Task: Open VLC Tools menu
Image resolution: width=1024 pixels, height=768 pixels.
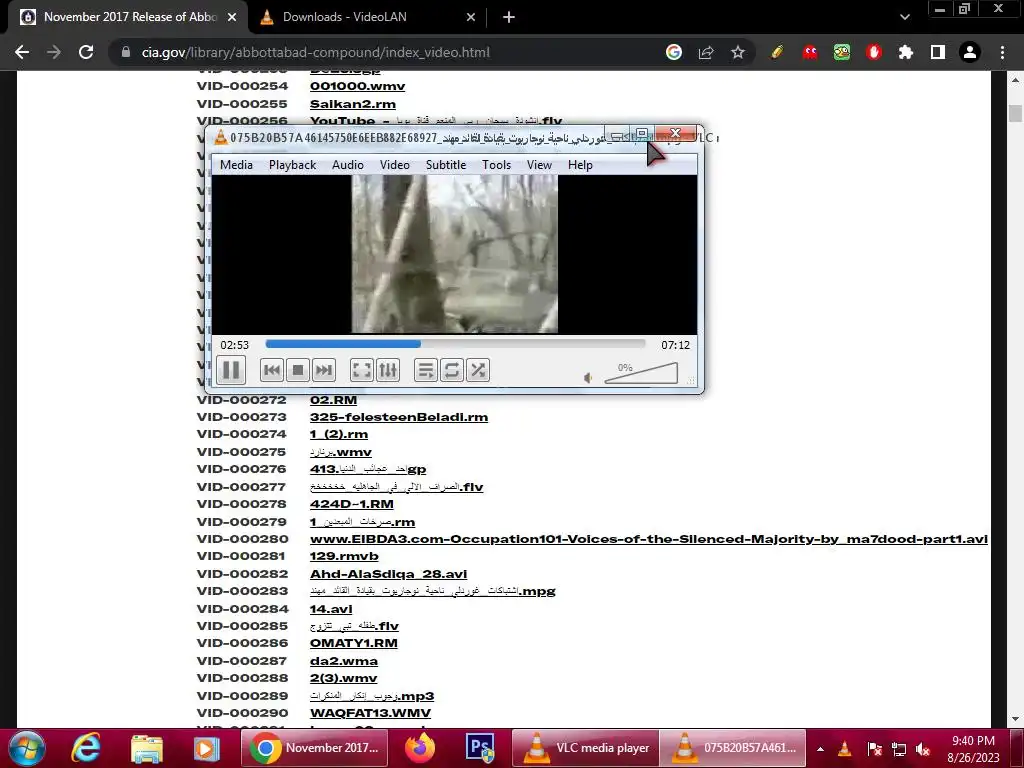Action: click(x=496, y=165)
